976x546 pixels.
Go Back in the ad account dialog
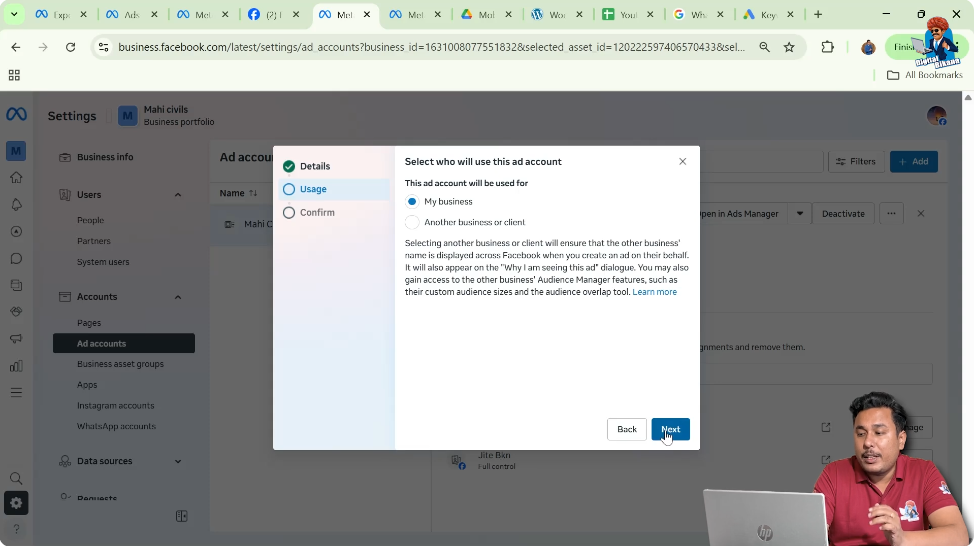626,429
